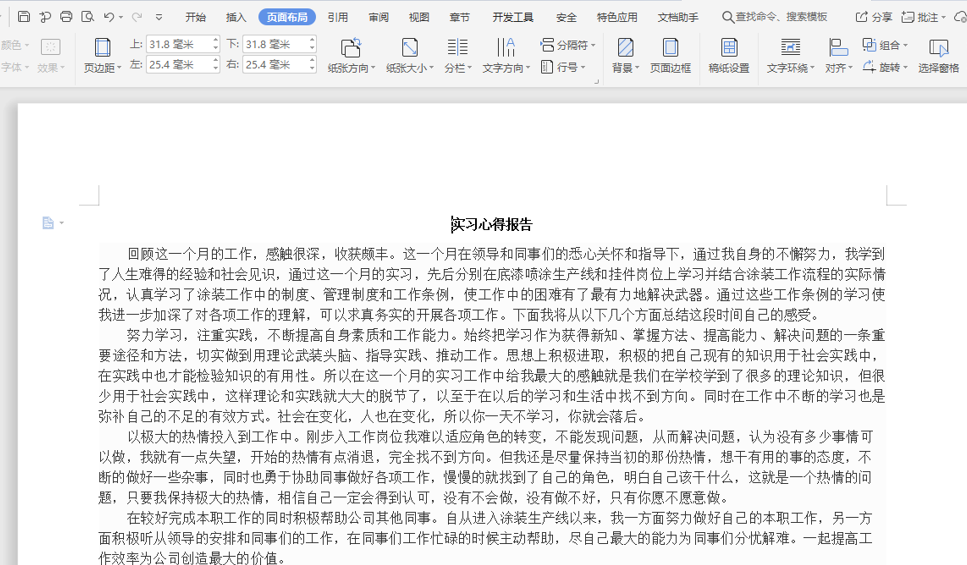
Task: Open the 安全 tab
Action: click(x=566, y=17)
